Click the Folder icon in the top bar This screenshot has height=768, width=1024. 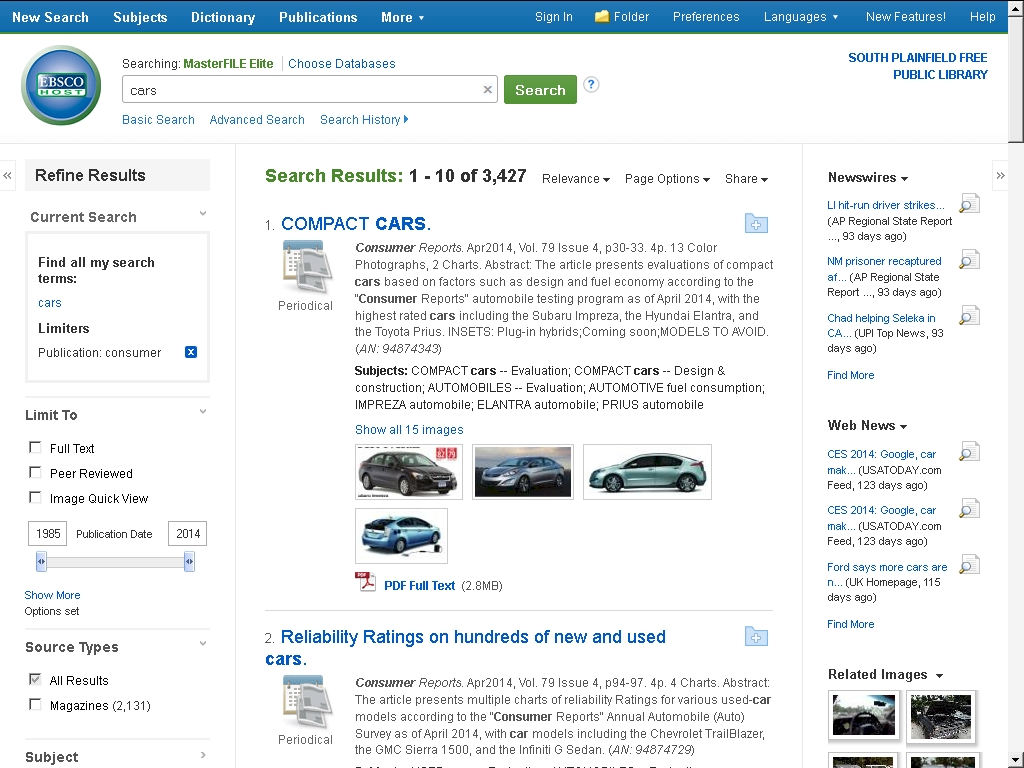coord(601,16)
